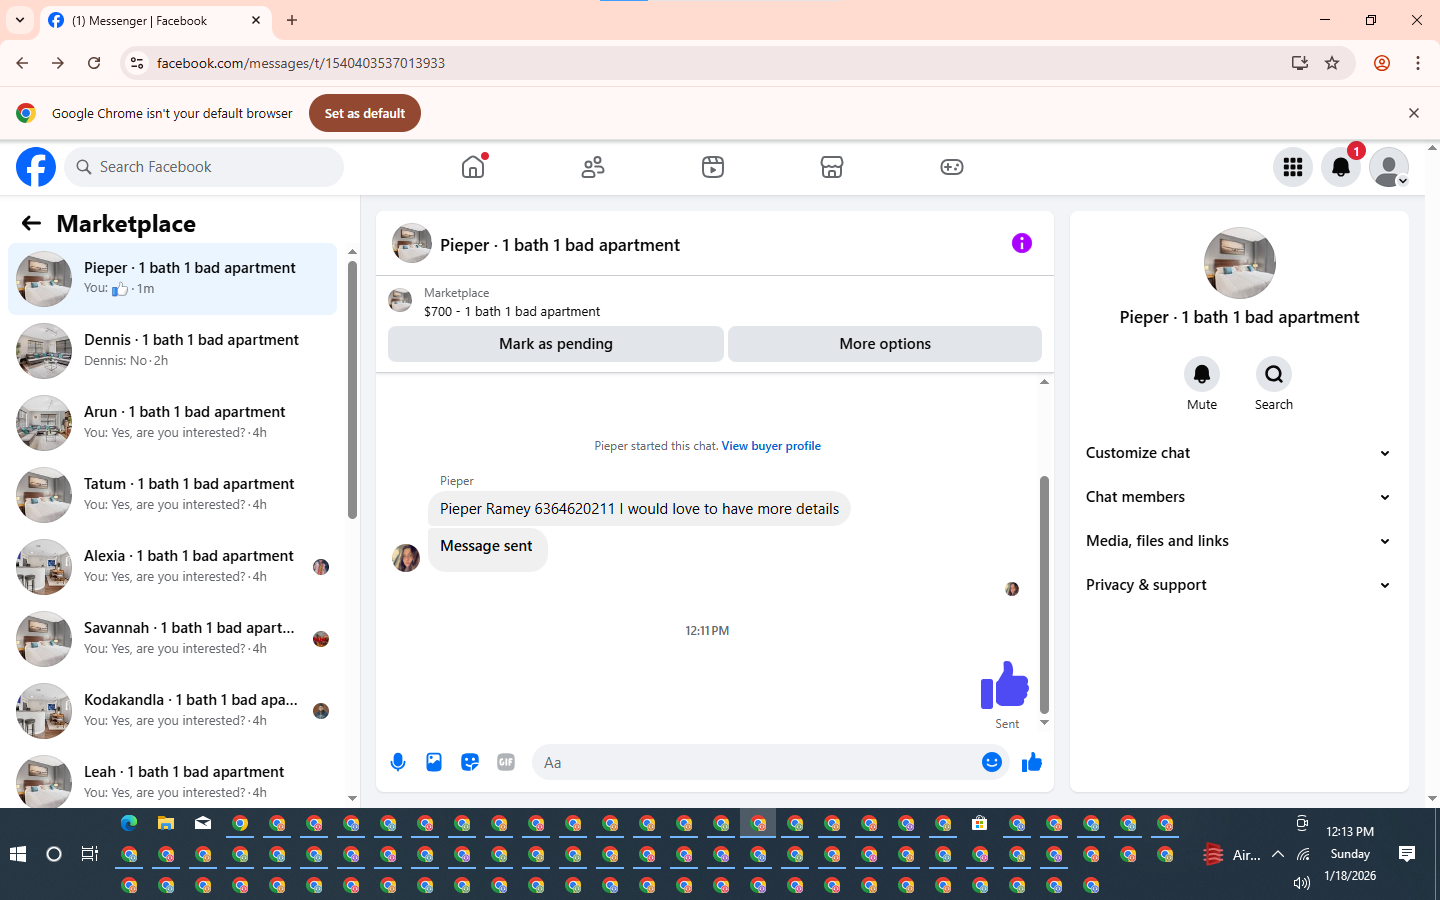Open the notifications bell
The image size is (1440, 900).
click(1341, 167)
